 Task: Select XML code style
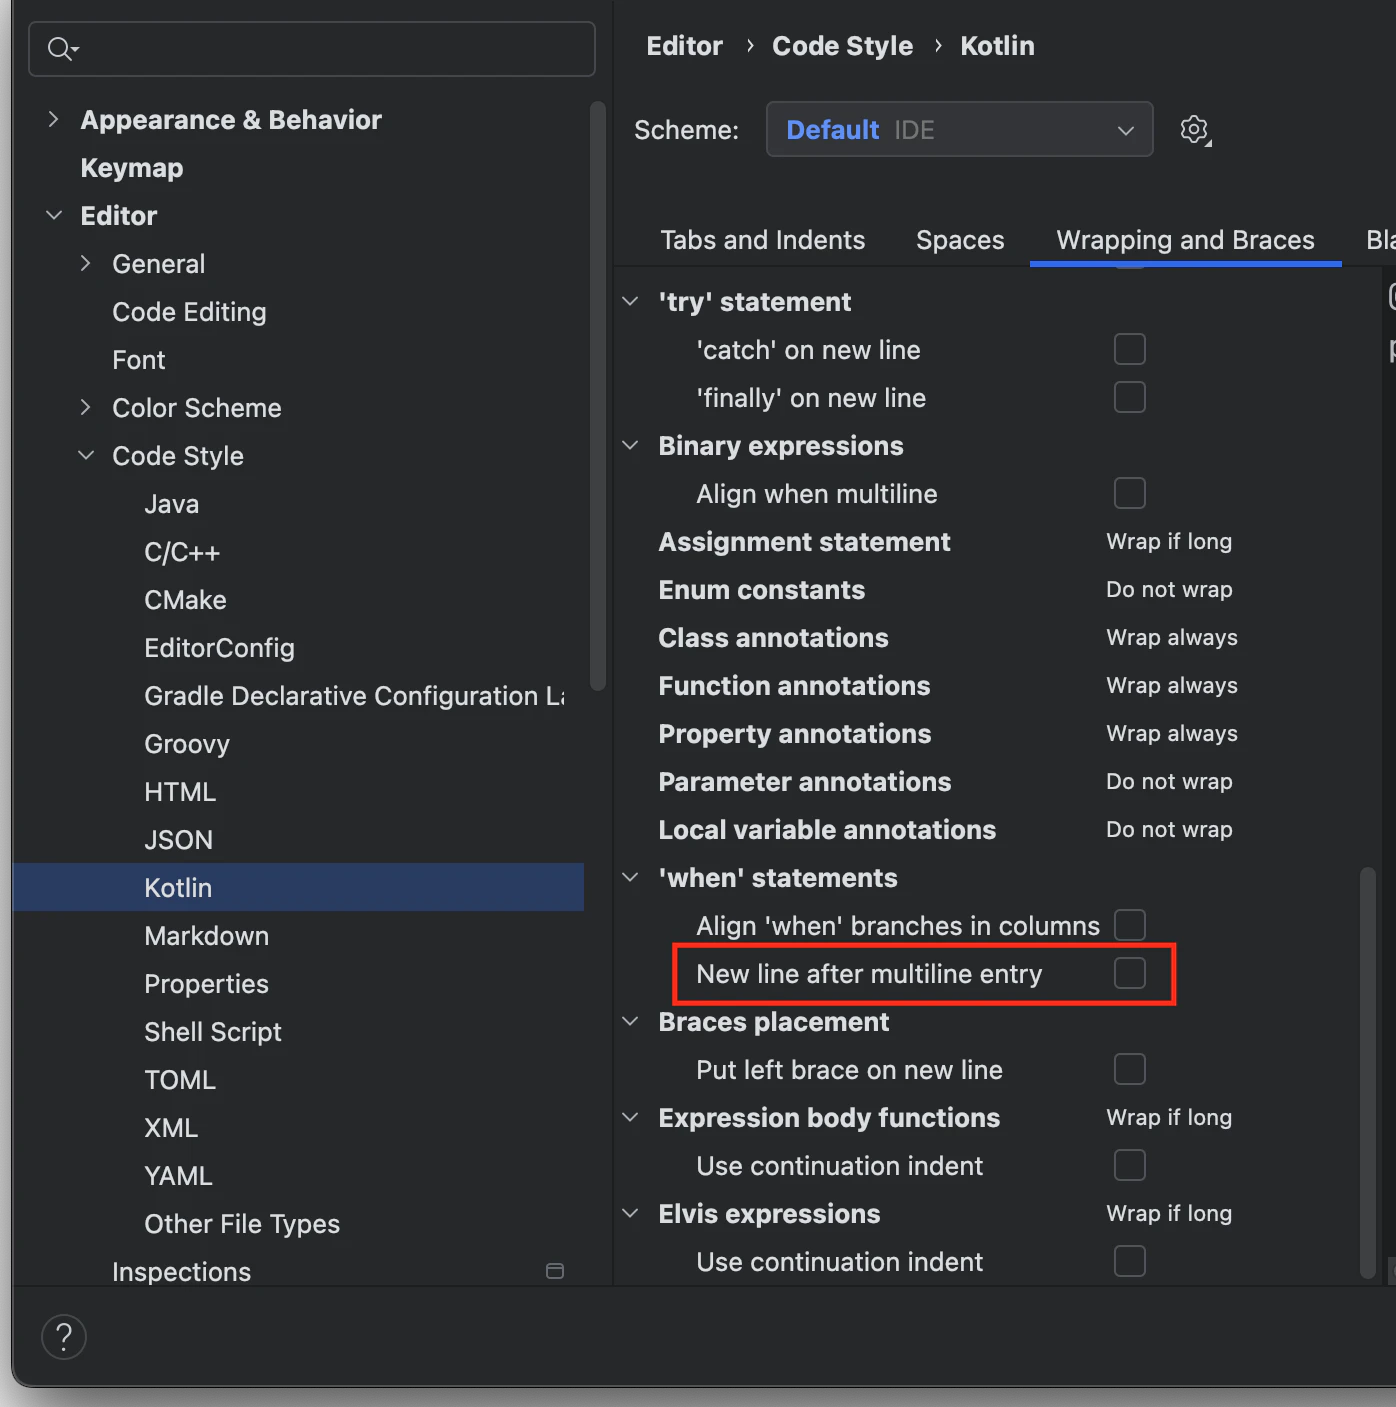tap(171, 1128)
